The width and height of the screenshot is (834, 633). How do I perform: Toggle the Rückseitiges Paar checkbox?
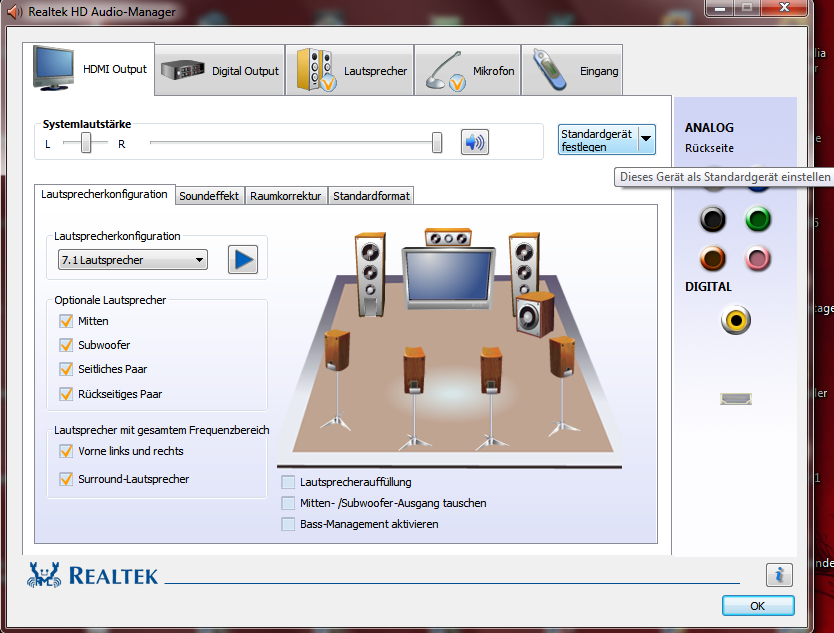click(x=66, y=394)
